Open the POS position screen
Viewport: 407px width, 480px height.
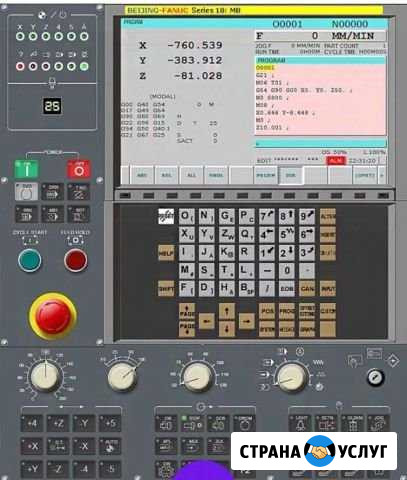click(x=267, y=311)
